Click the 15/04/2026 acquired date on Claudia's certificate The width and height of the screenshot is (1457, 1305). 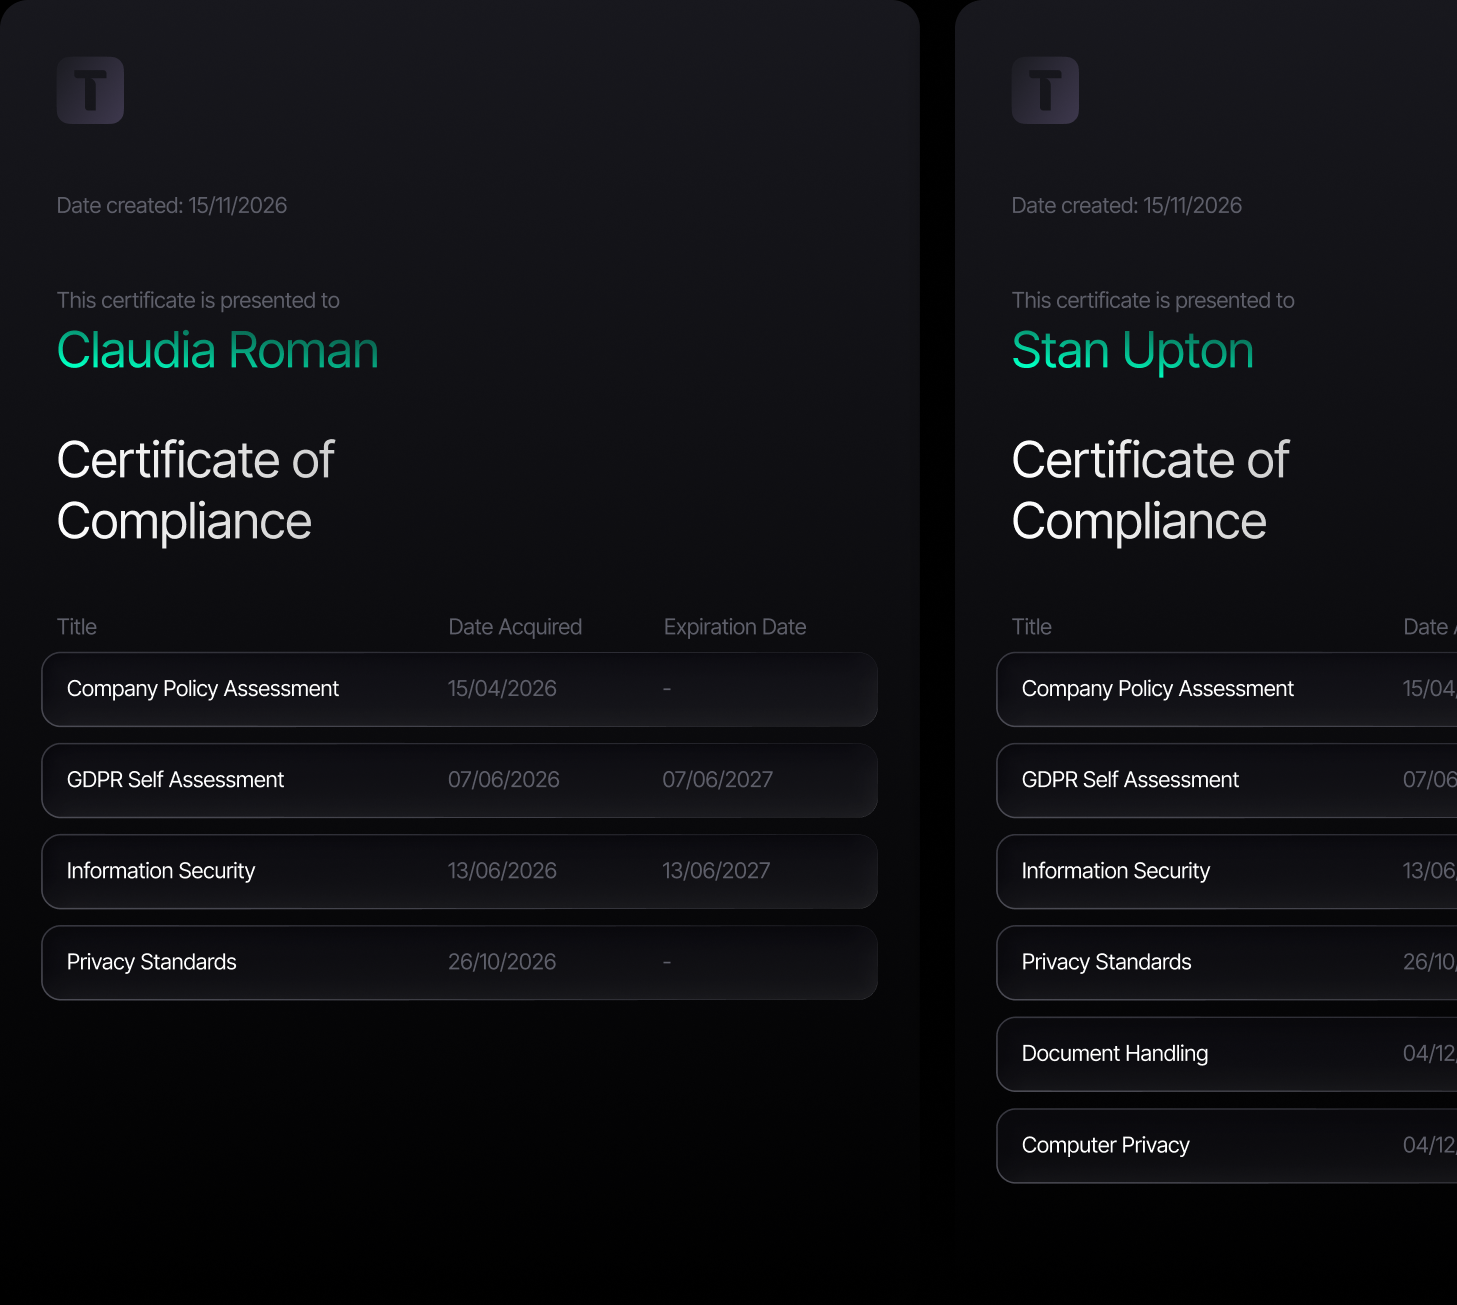(502, 689)
